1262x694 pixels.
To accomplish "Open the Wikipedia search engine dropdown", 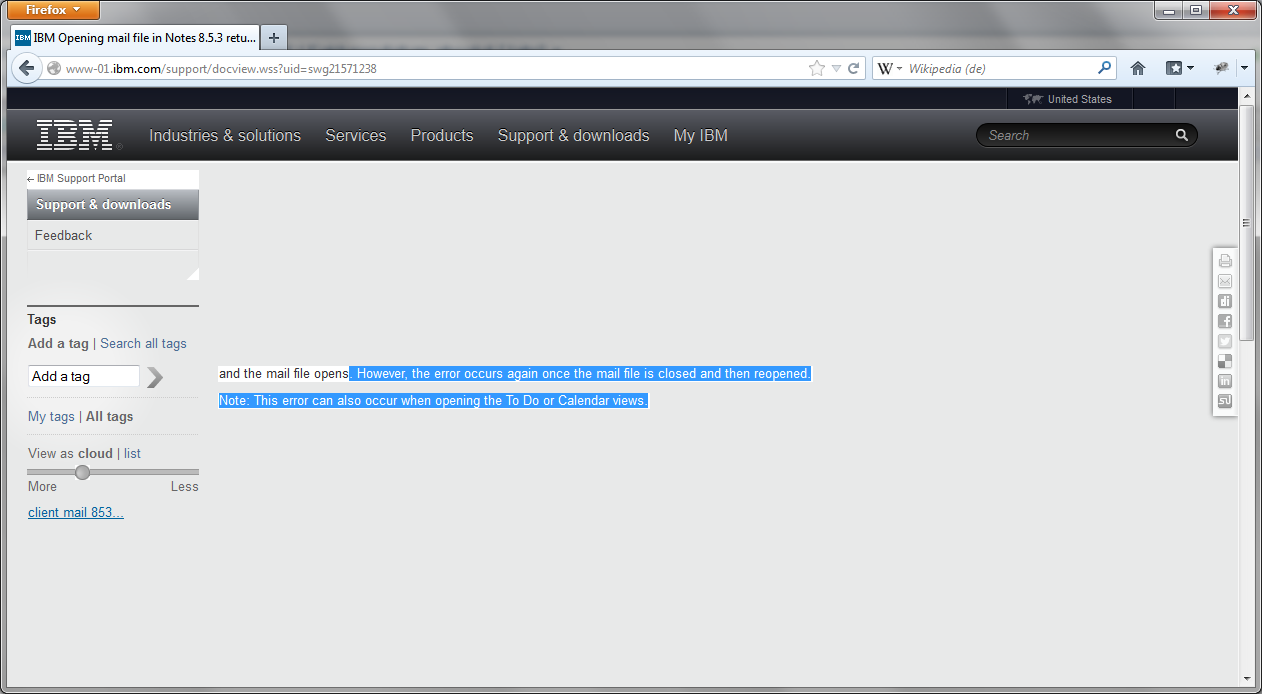I will (890, 69).
